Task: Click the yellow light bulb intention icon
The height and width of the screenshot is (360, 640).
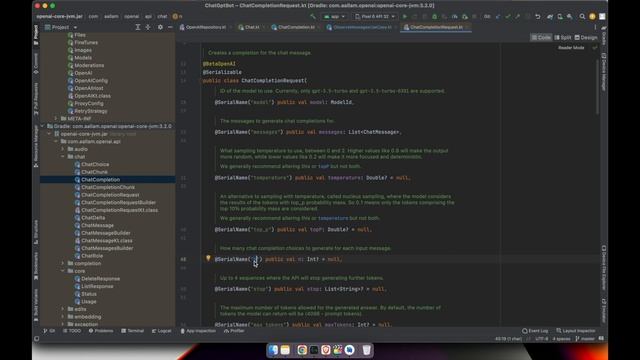Action: click(x=208, y=258)
